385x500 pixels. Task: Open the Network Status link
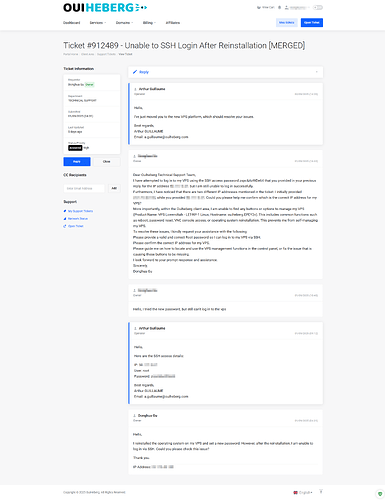tap(78, 219)
